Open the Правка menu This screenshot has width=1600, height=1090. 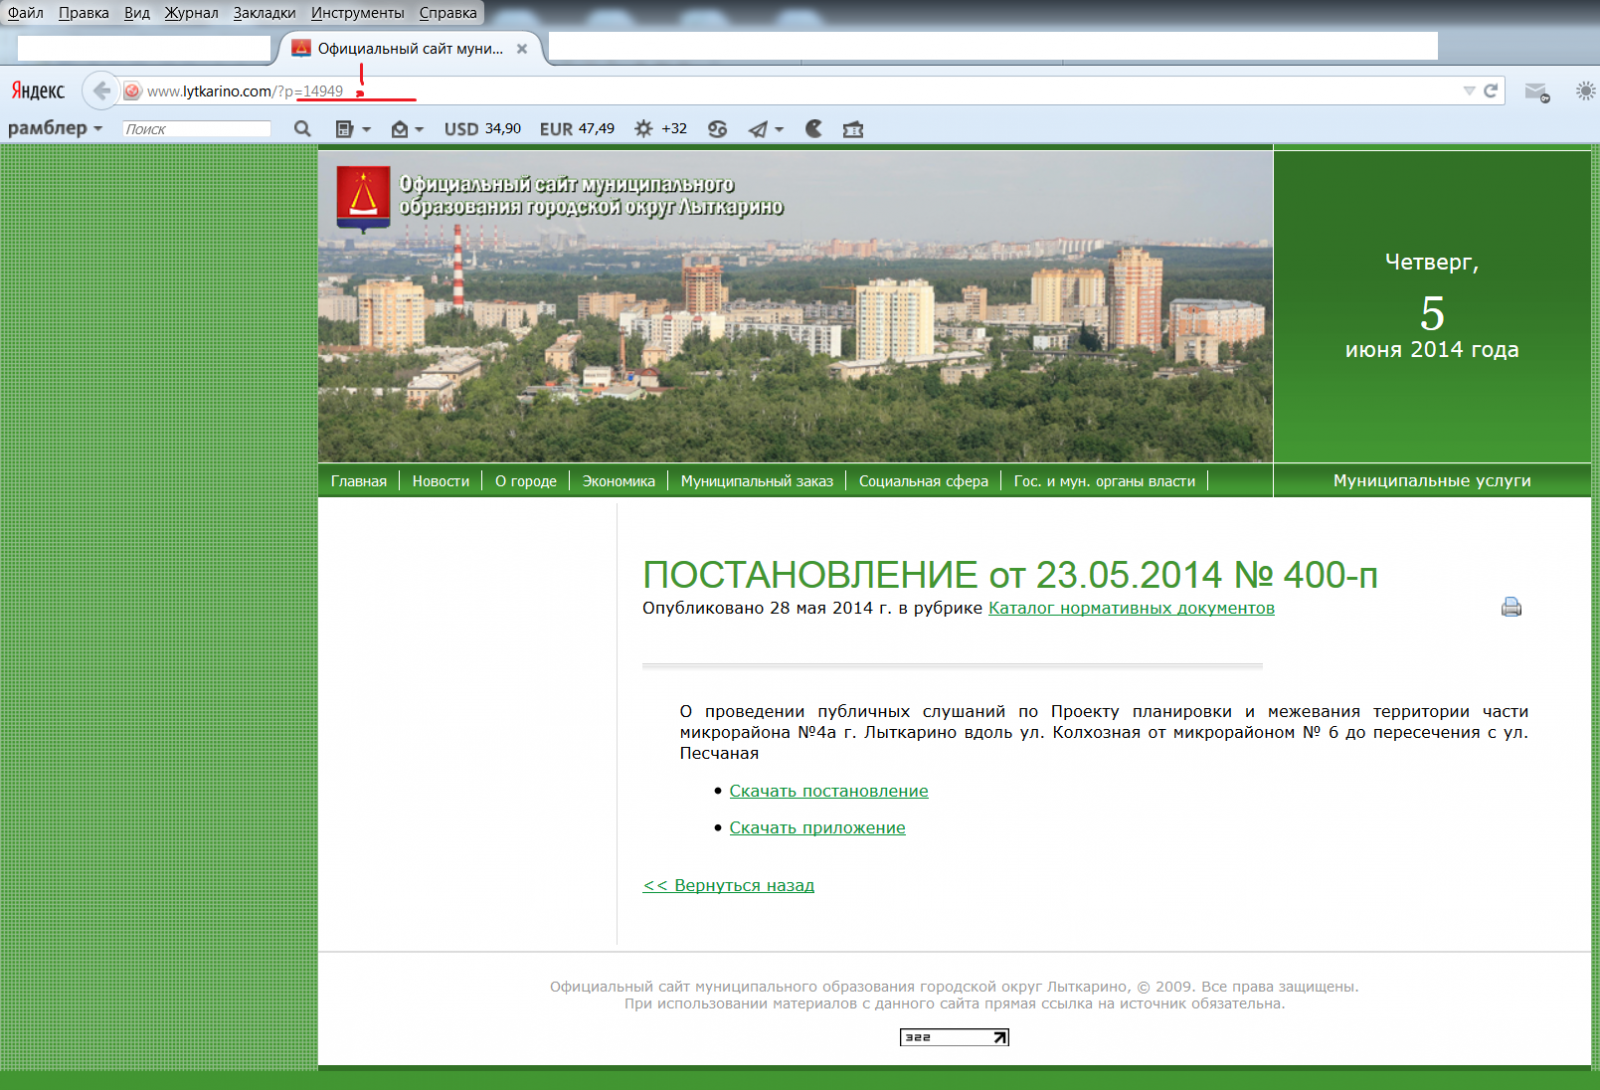coord(84,13)
